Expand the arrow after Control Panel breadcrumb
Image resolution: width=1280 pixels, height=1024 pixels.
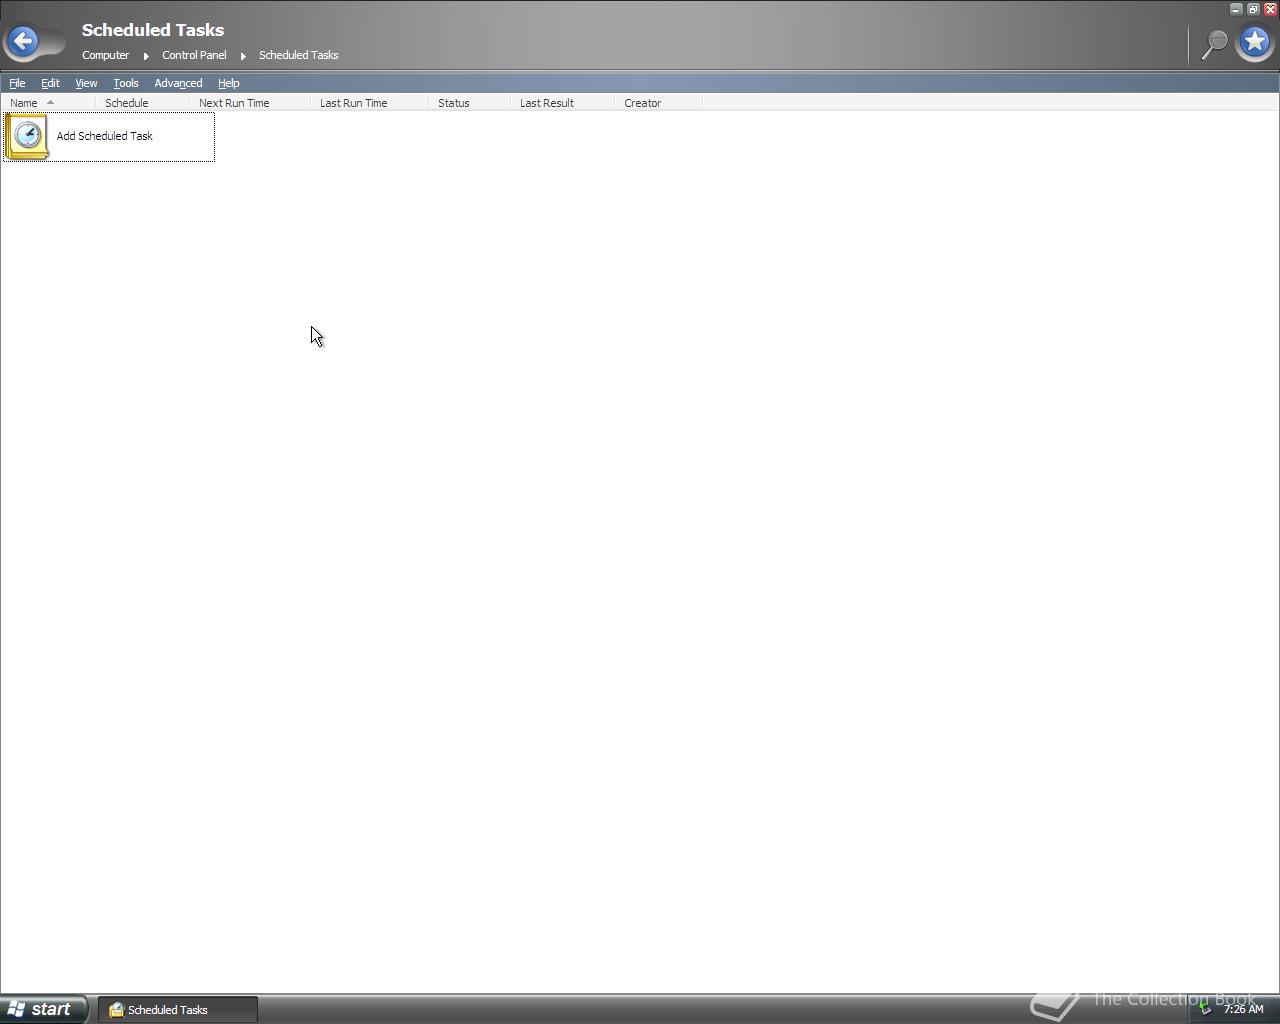[x=243, y=56]
